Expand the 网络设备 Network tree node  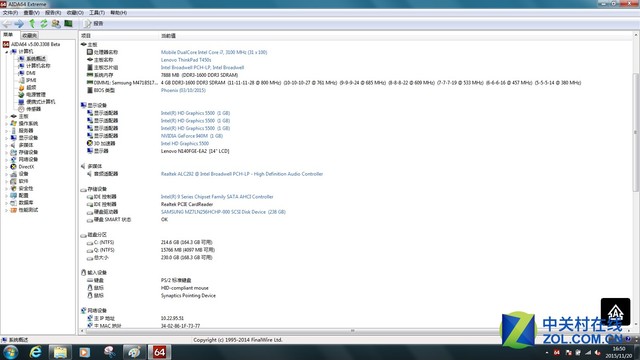pyautogui.click(x=7, y=160)
